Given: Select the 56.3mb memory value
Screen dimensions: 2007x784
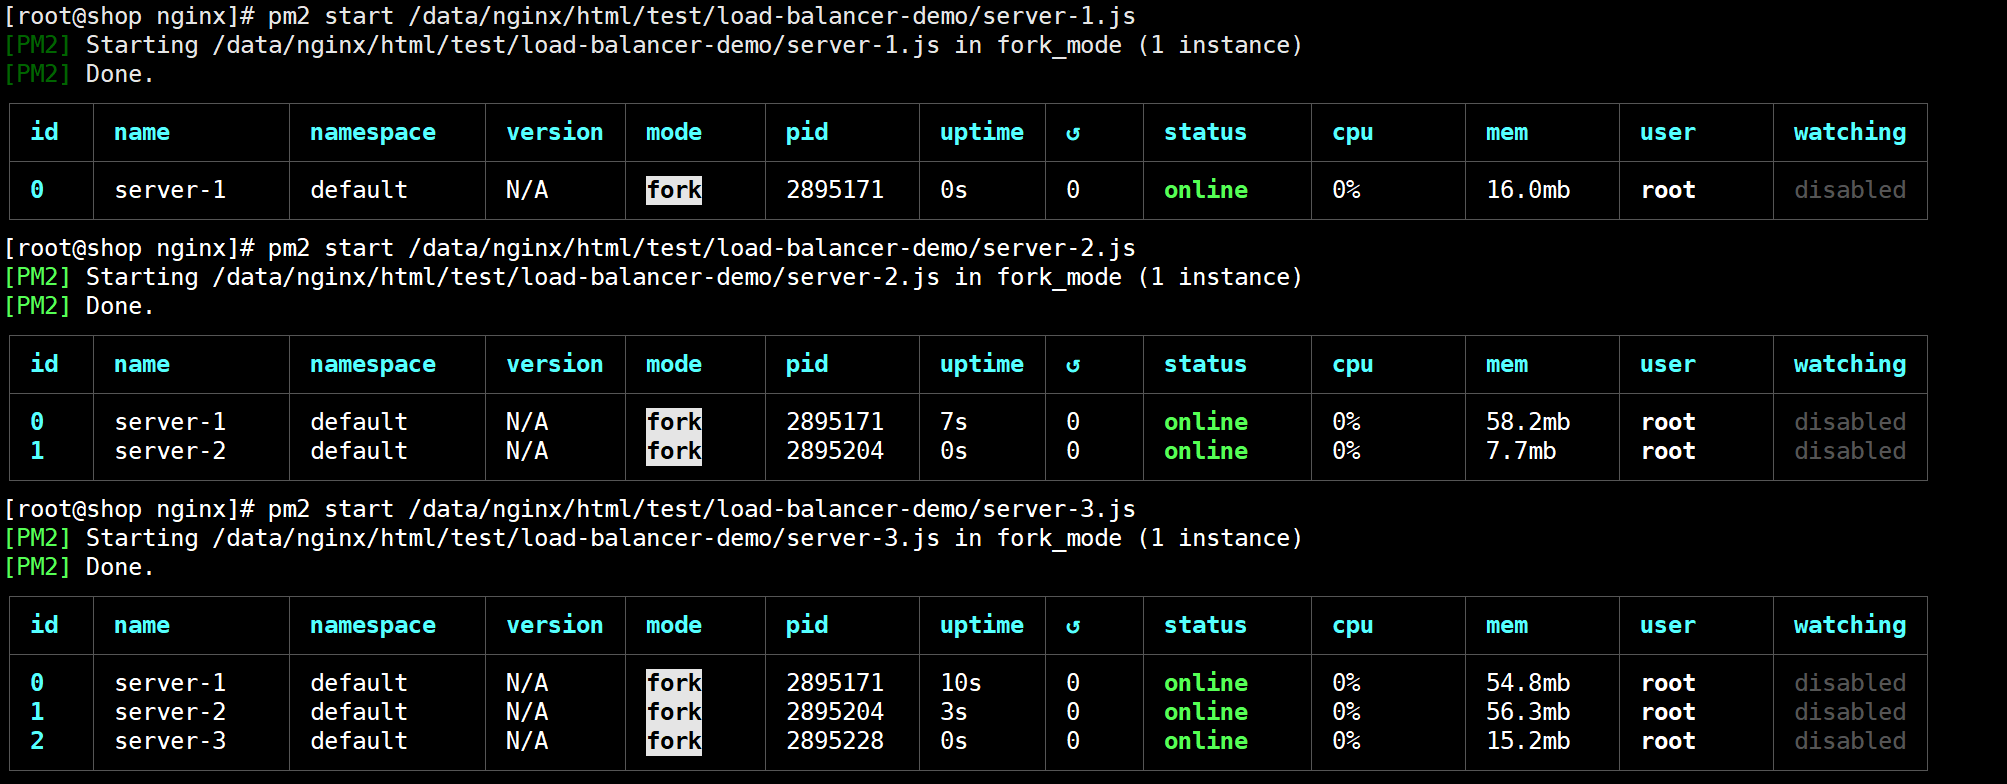Looking at the screenshot, I should (1528, 712).
